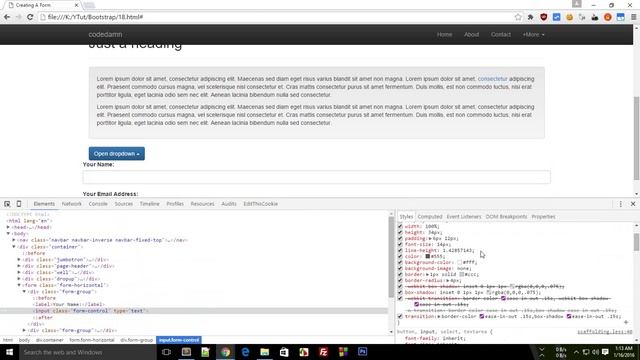Screen dimensions: 640x360
Task: Open the scaffolding.less source link
Action: pos(605,332)
